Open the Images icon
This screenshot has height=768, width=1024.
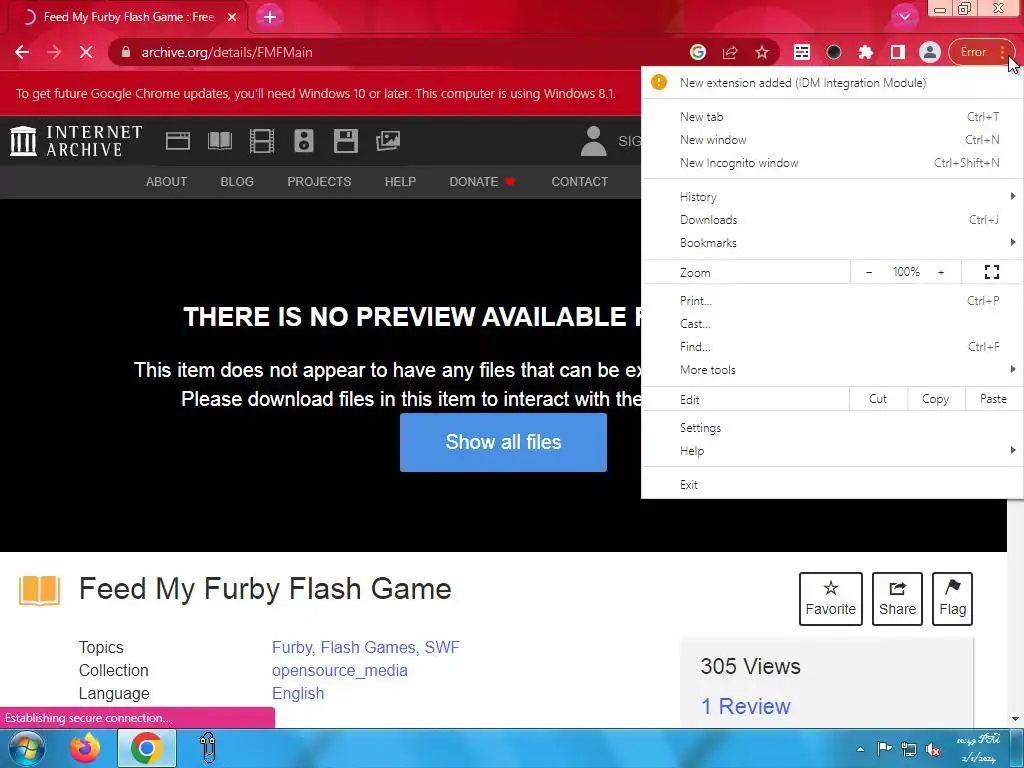388,141
